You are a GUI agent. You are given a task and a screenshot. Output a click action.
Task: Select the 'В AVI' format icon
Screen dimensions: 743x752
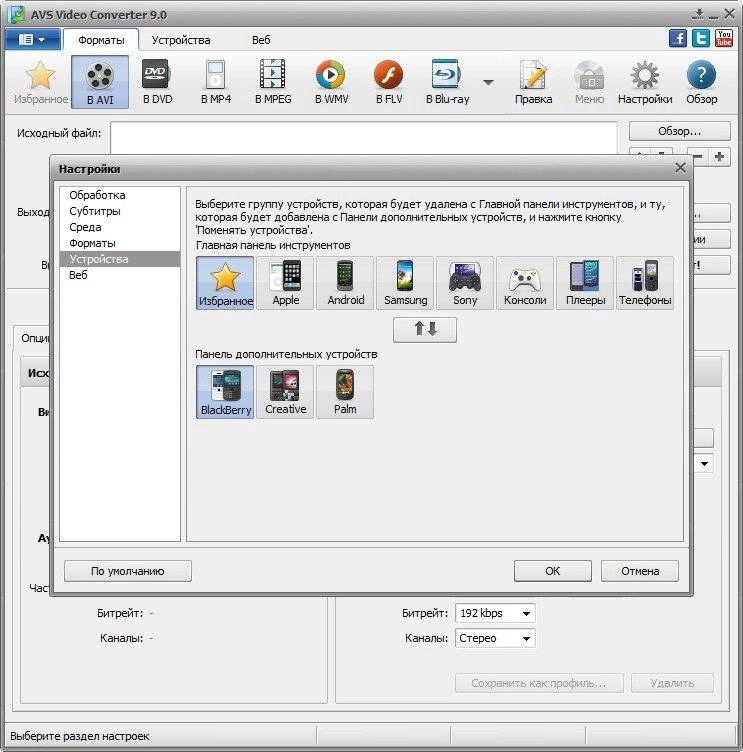pyautogui.click(x=100, y=82)
